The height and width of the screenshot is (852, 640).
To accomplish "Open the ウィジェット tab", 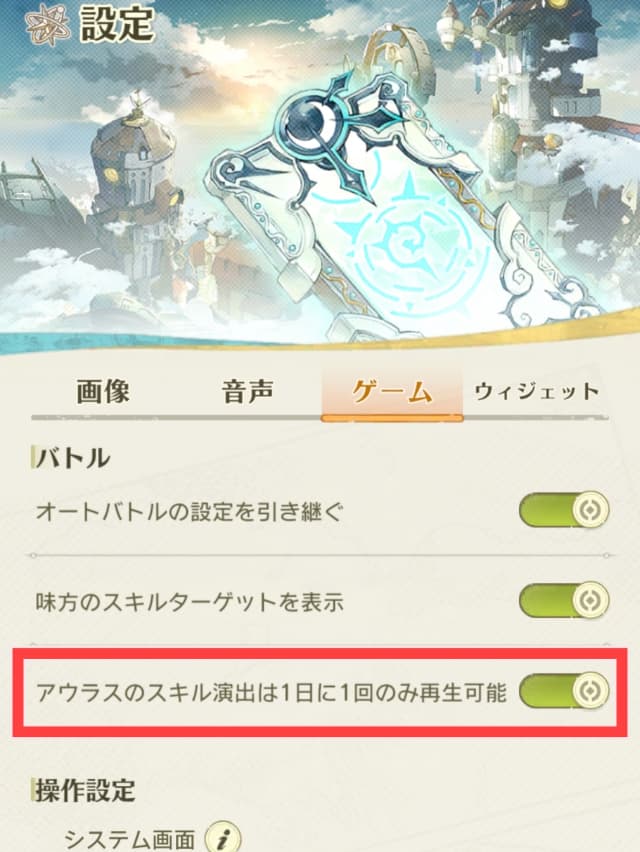I will pos(536,391).
